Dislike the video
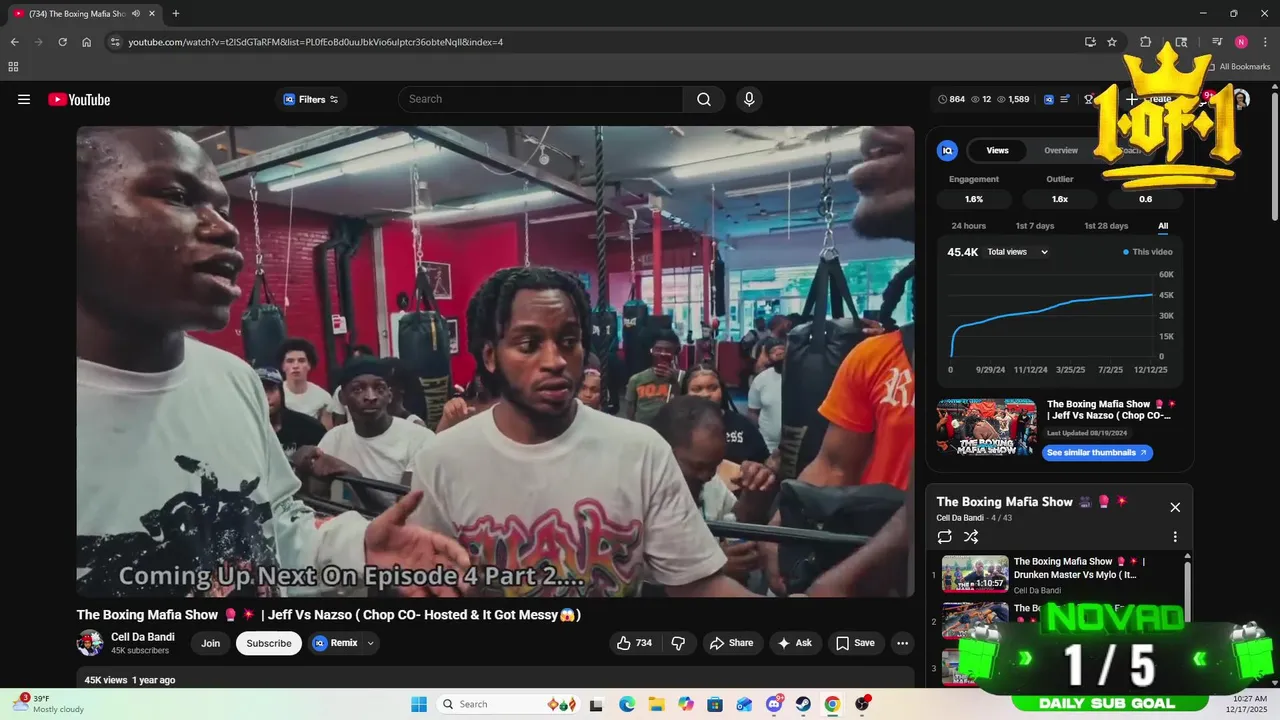 pos(678,643)
